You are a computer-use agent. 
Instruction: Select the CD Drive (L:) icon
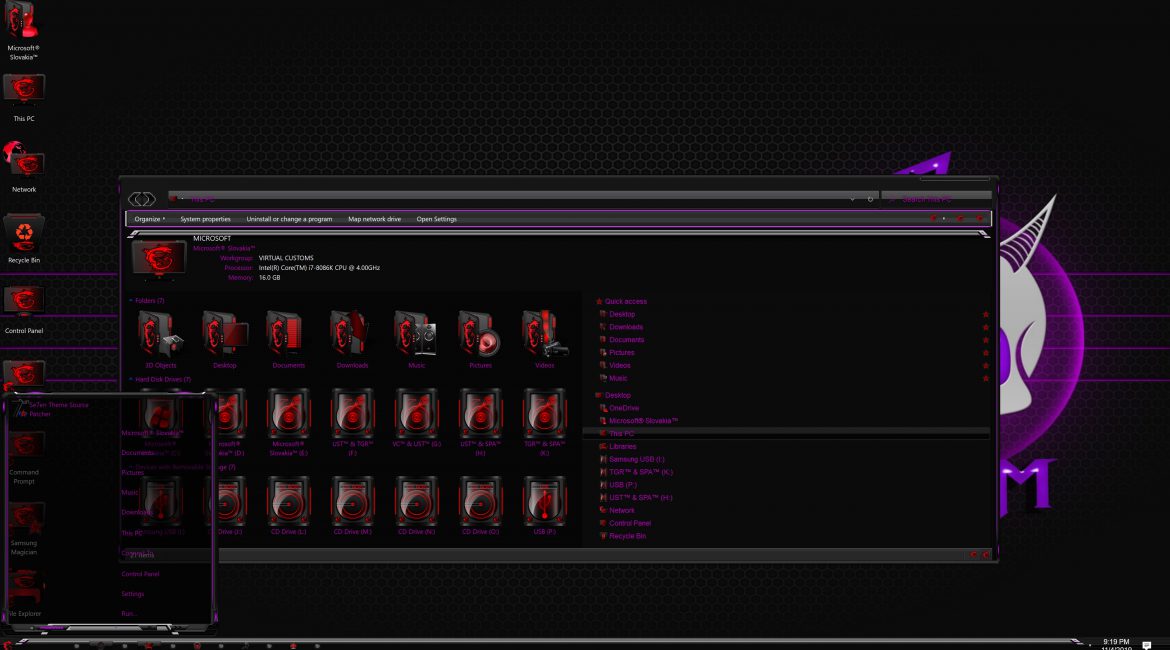(288, 501)
